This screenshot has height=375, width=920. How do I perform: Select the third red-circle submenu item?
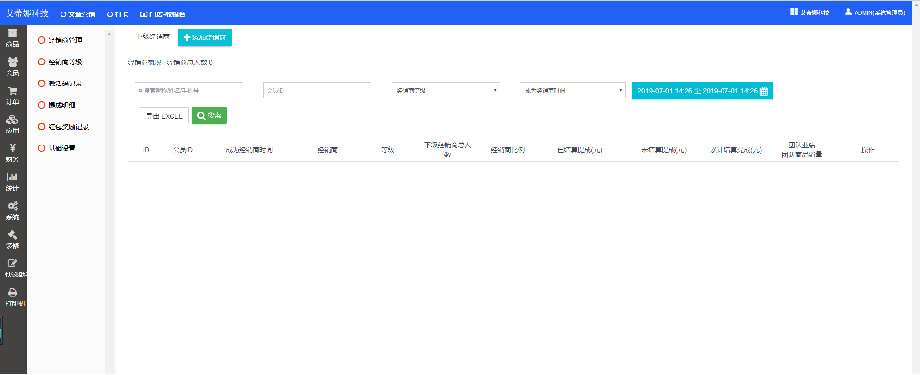[x=60, y=83]
